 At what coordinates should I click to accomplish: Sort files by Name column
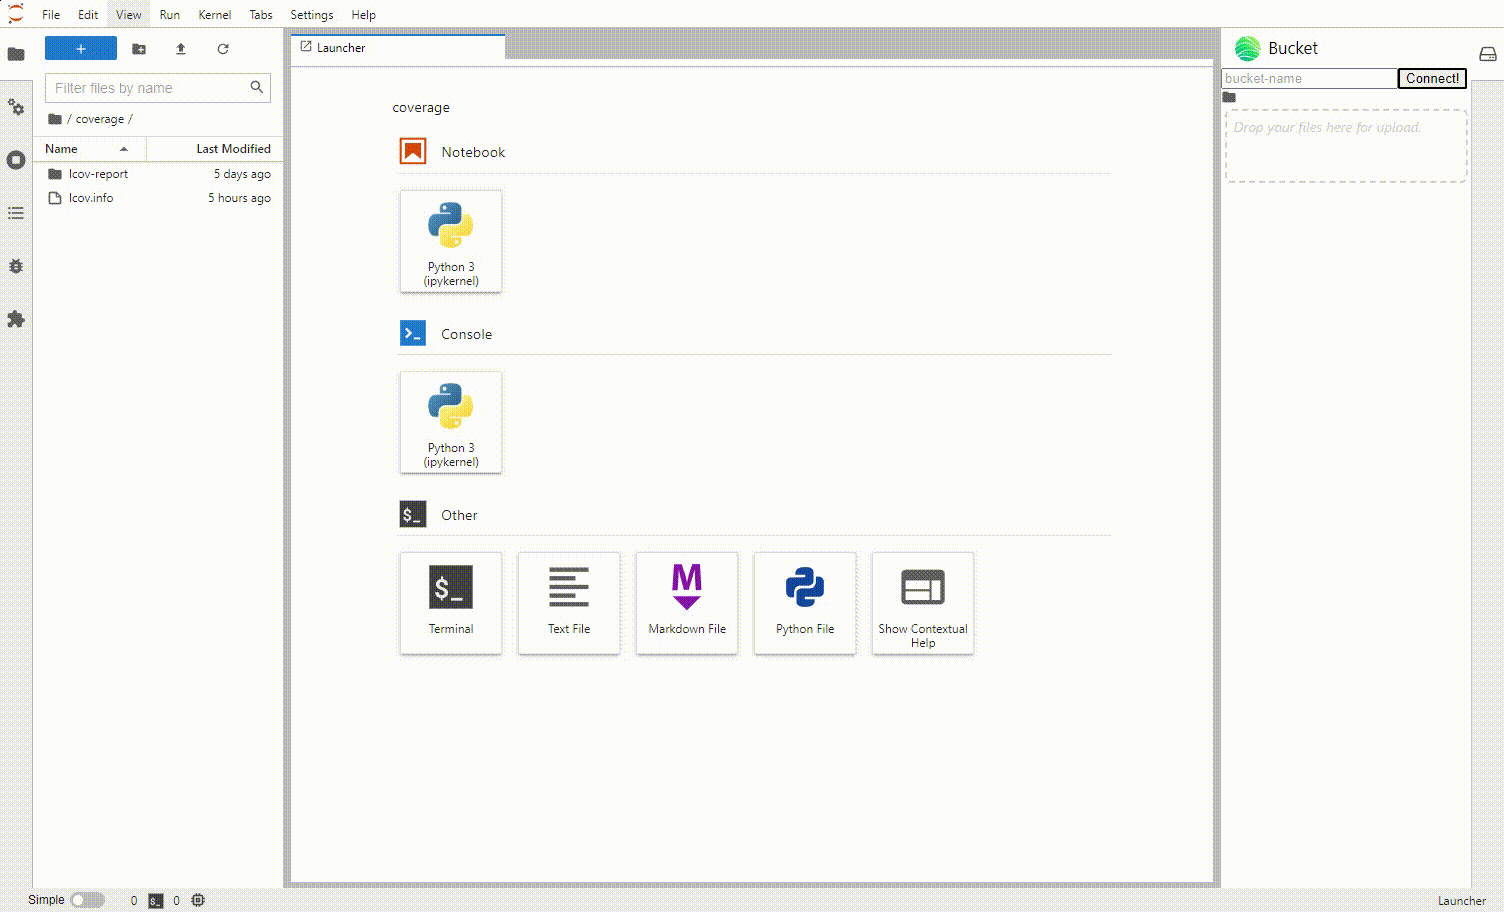(x=62, y=148)
